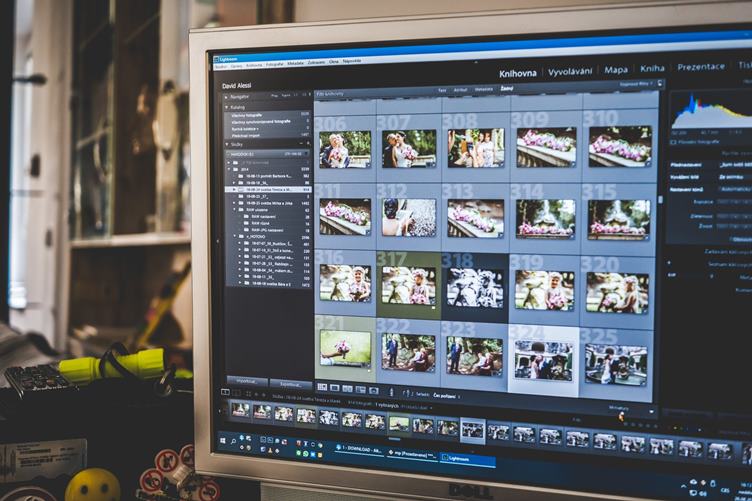Click the filter lock icon
This screenshot has height=501, width=752.
pos(660,83)
